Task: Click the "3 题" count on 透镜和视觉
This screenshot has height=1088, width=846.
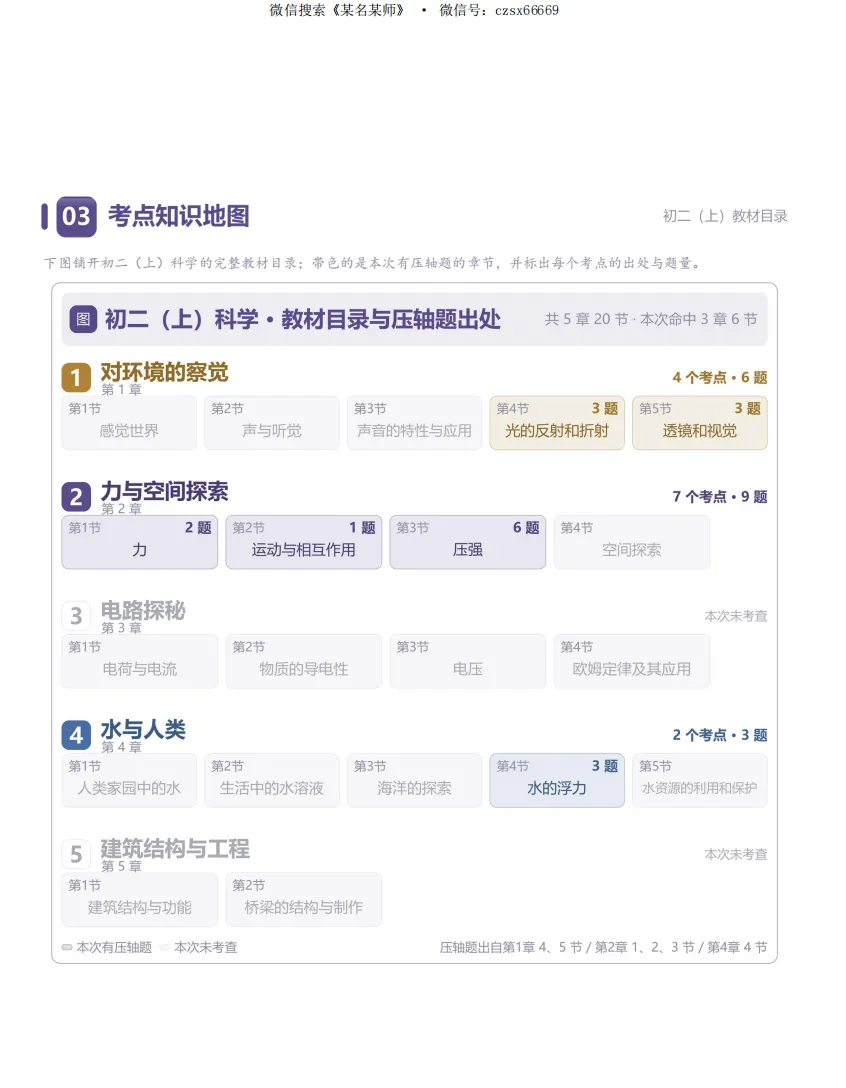Action: 747,409
